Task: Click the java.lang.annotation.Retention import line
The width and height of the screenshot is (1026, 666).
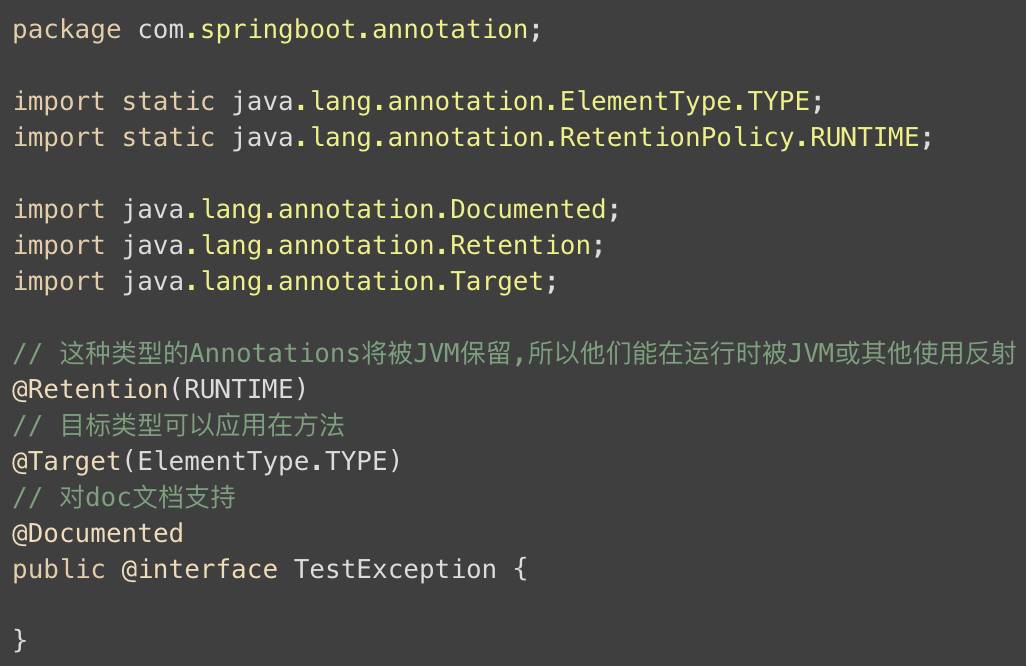Action: [308, 246]
